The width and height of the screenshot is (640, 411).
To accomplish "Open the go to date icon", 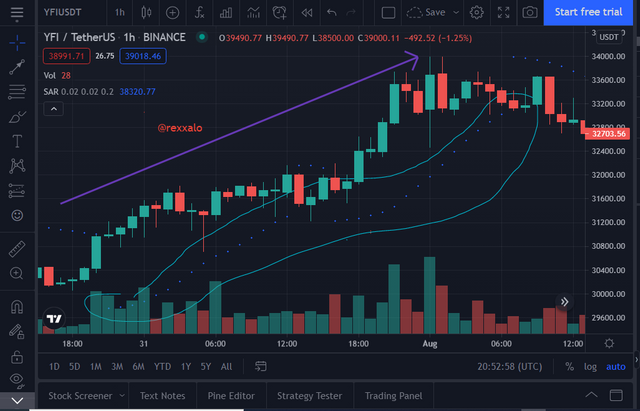I will click(260, 367).
